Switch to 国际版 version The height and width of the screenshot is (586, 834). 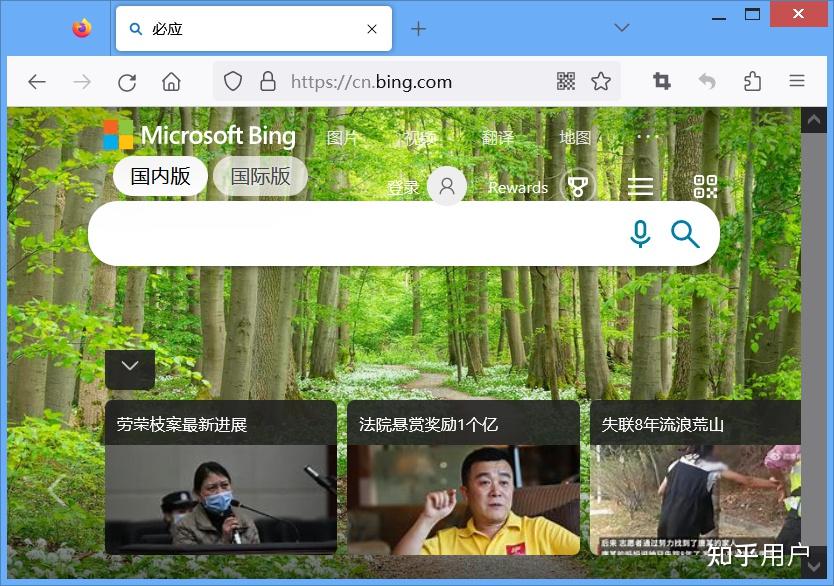point(259,175)
